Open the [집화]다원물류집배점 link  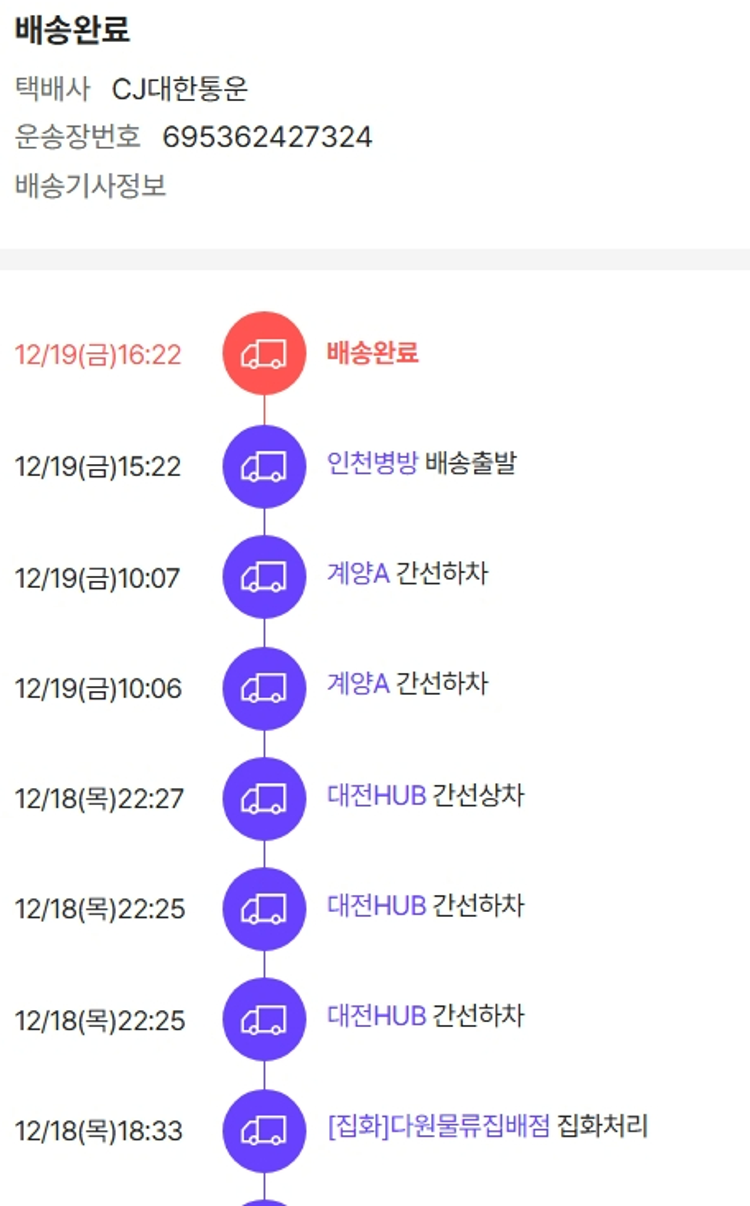point(438,1127)
